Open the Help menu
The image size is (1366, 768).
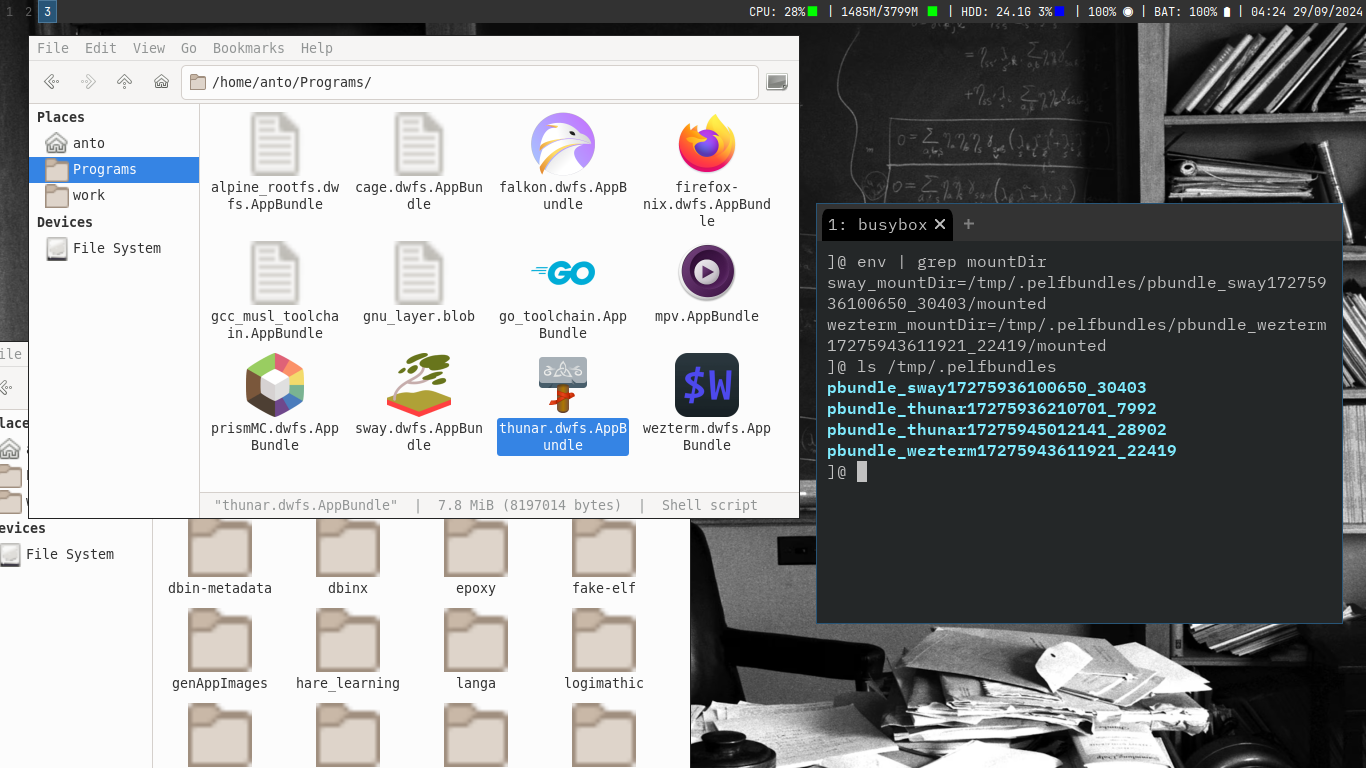pos(316,48)
